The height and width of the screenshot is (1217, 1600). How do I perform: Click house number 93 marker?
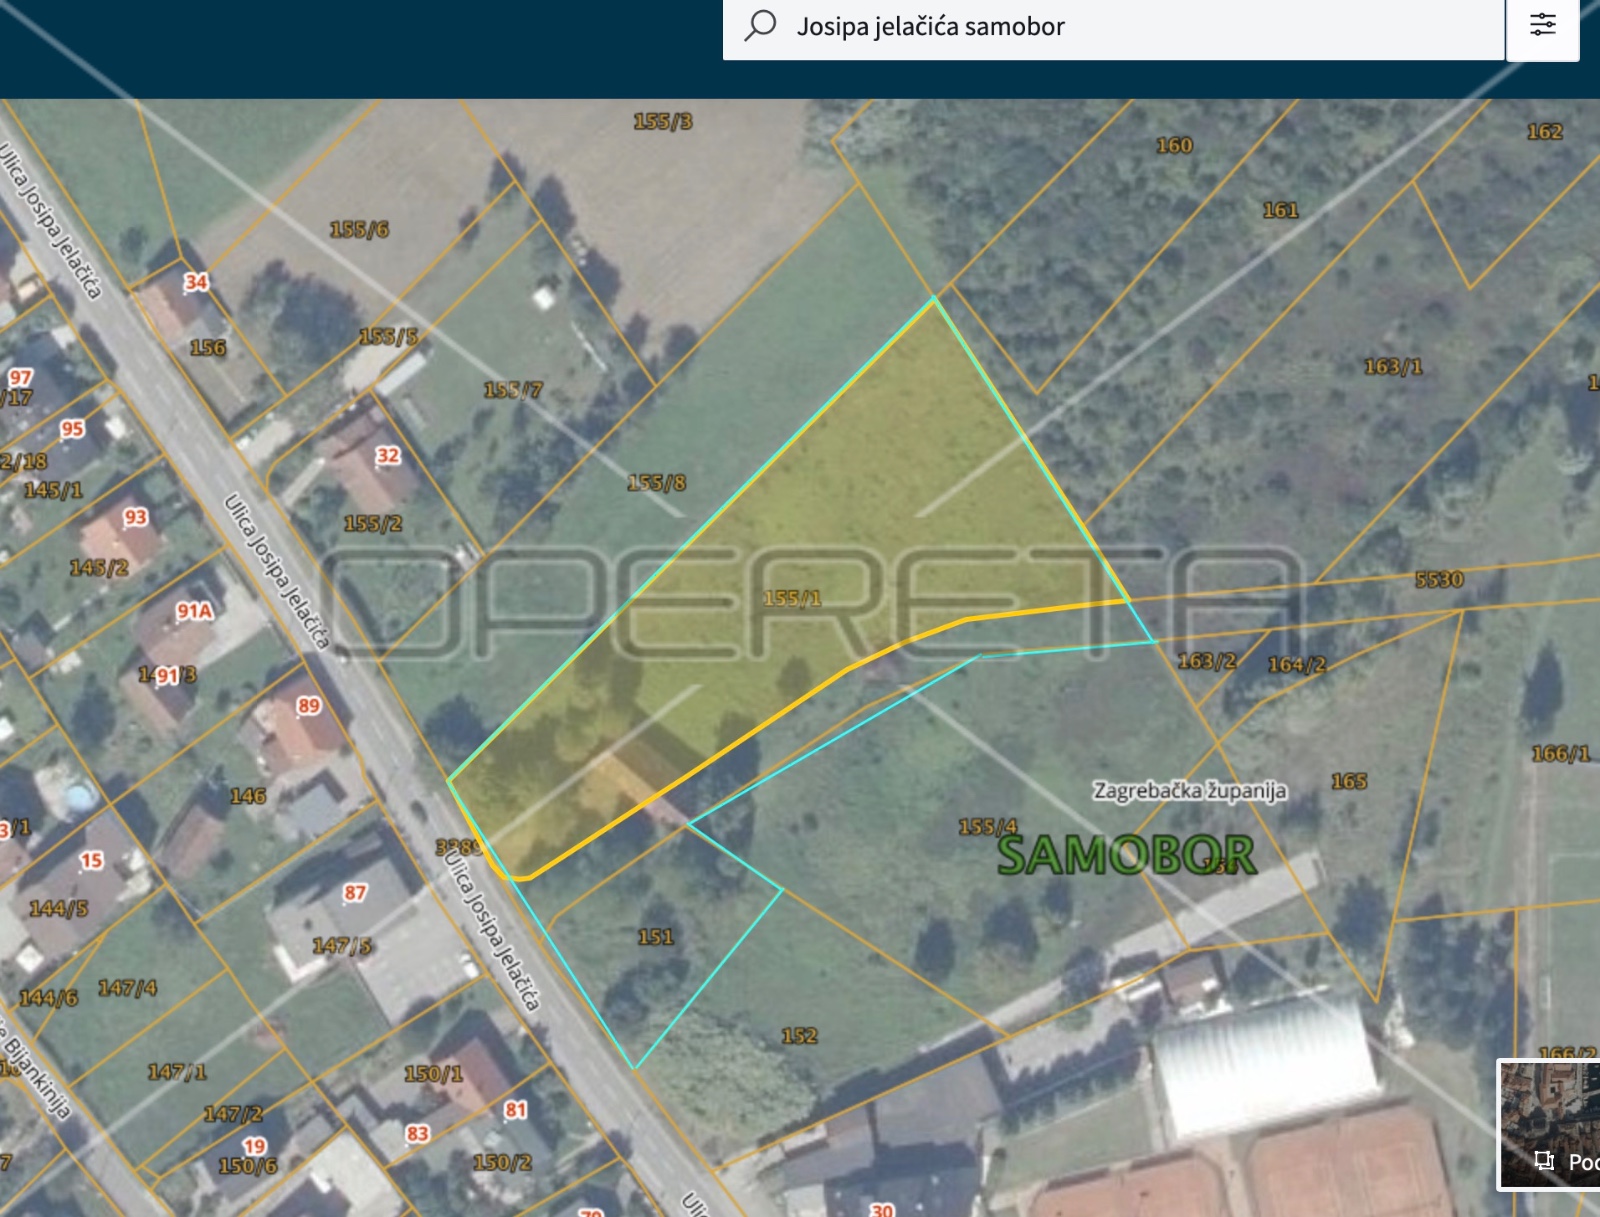(x=136, y=517)
